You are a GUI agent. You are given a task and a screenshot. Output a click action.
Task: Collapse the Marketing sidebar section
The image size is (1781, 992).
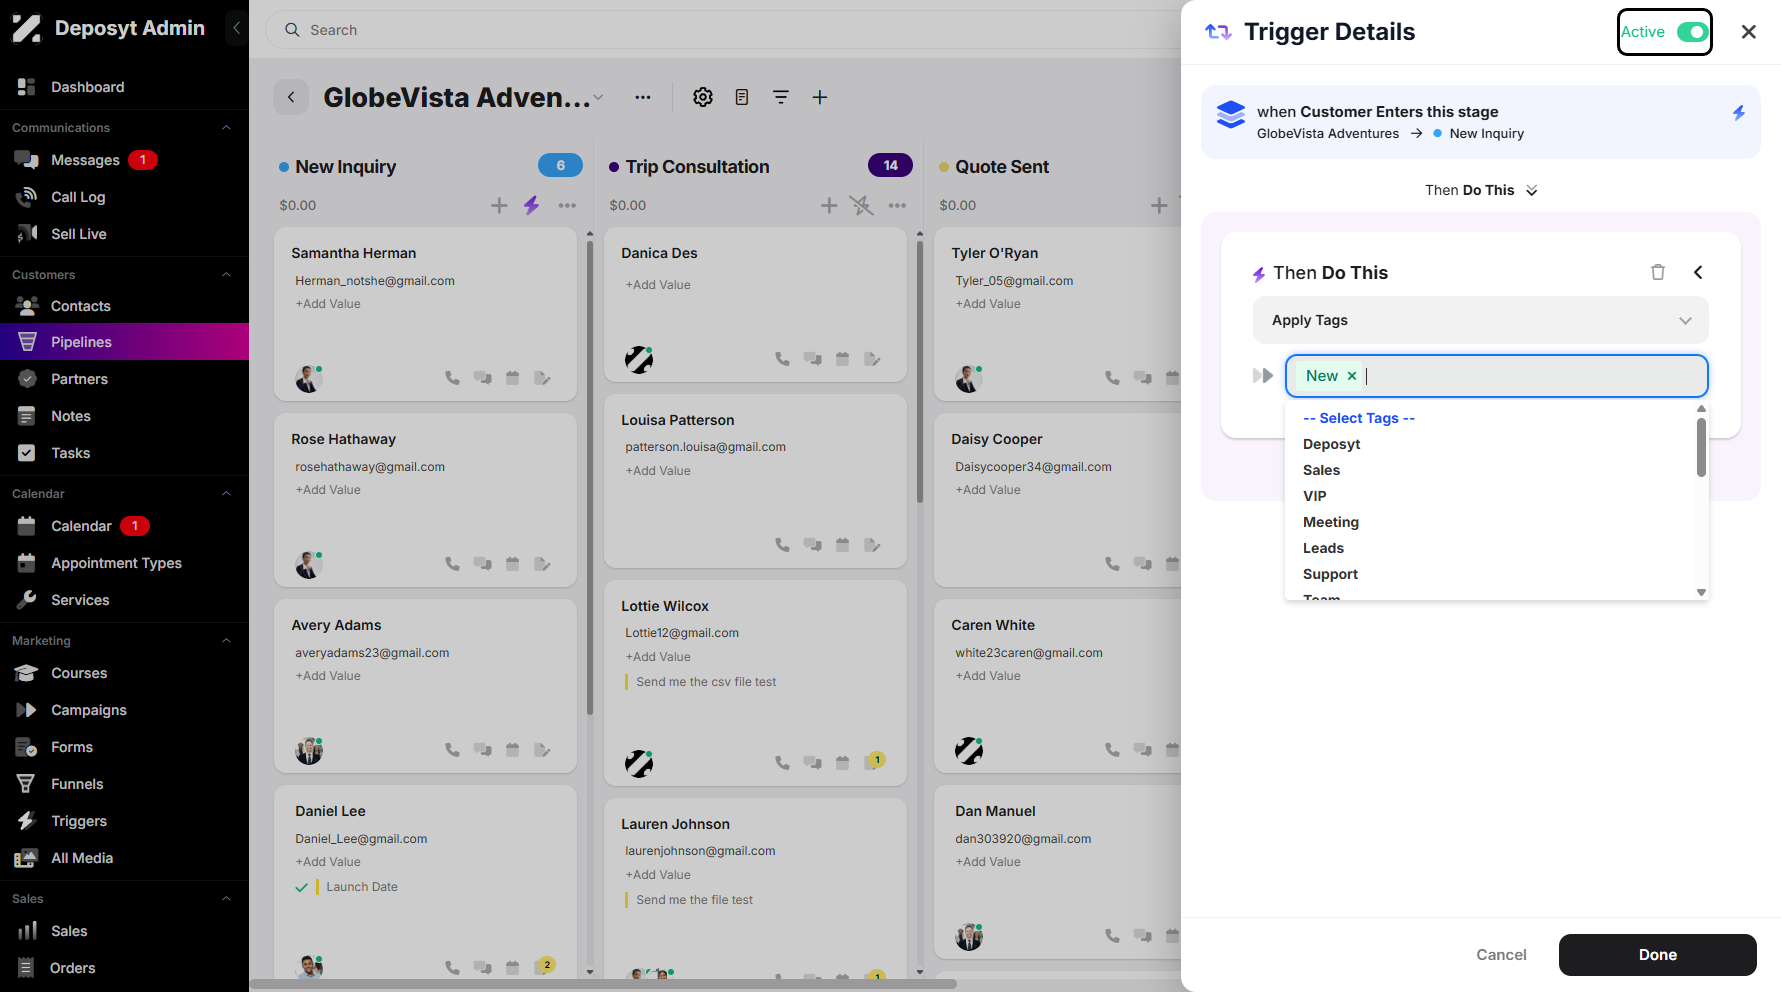(227, 640)
